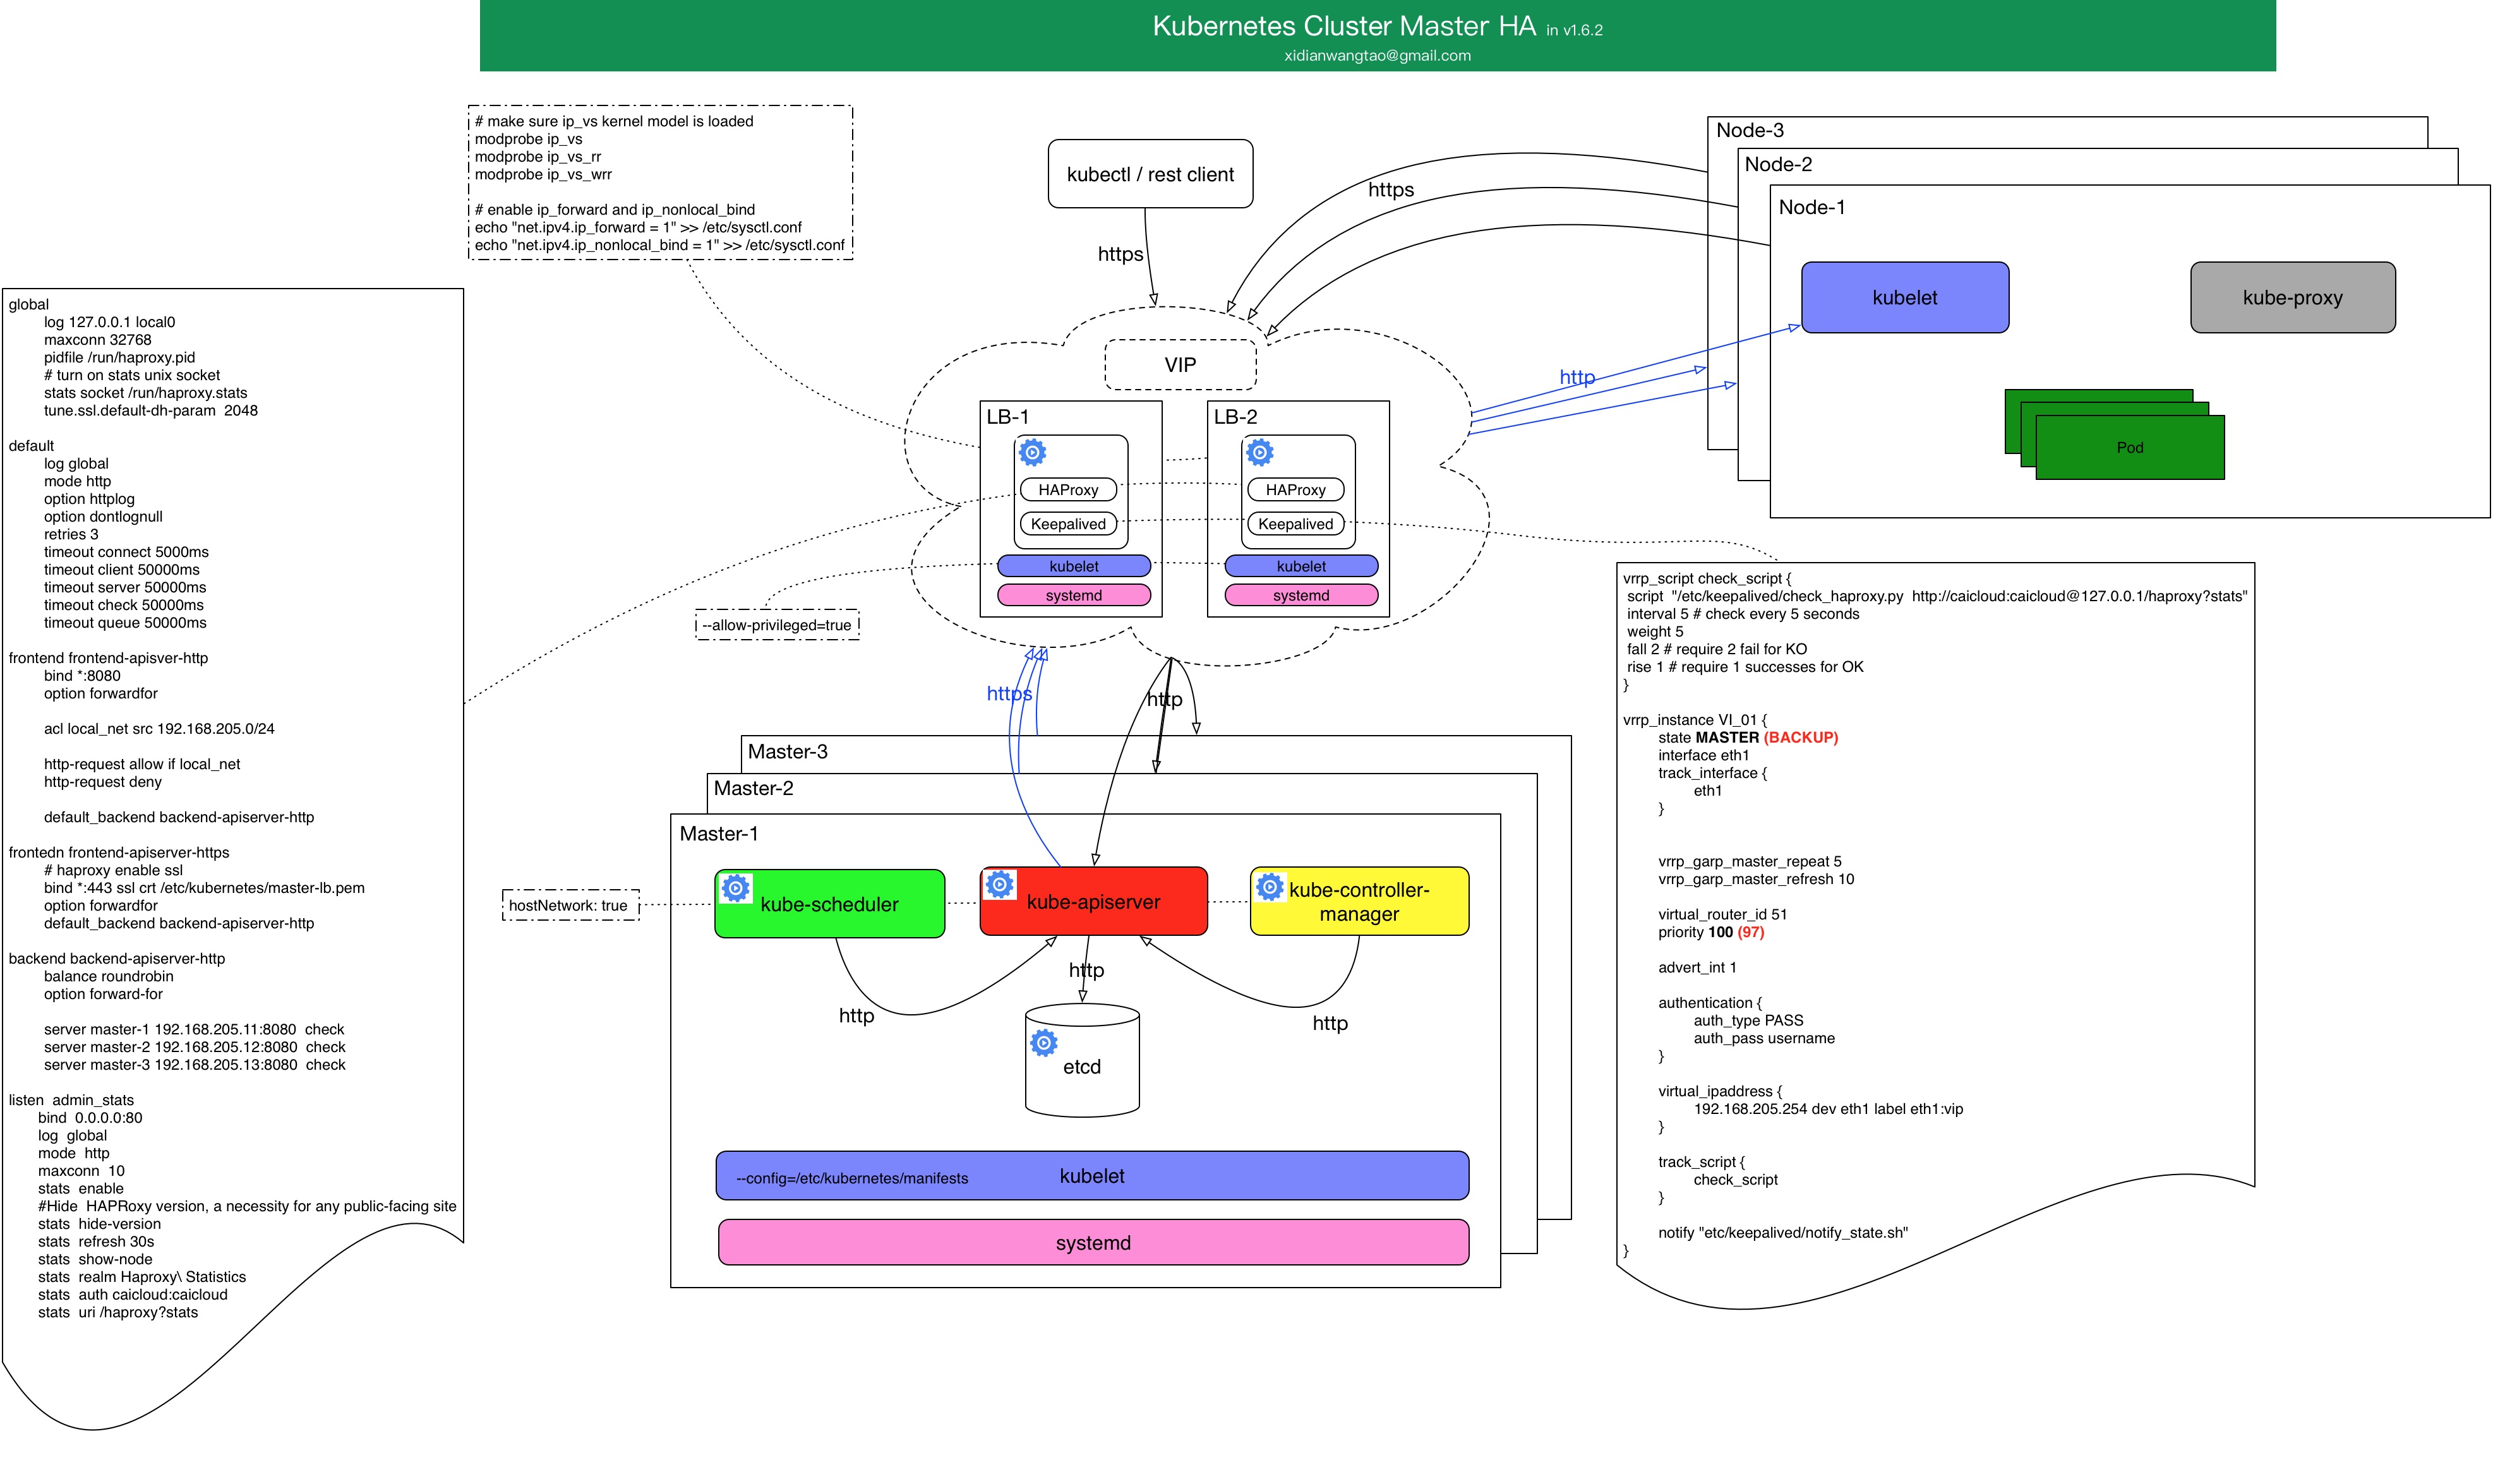Click the stats auth caicloud:caicloud line
This screenshot has height=1484, width=2493.
(133, 1294)
